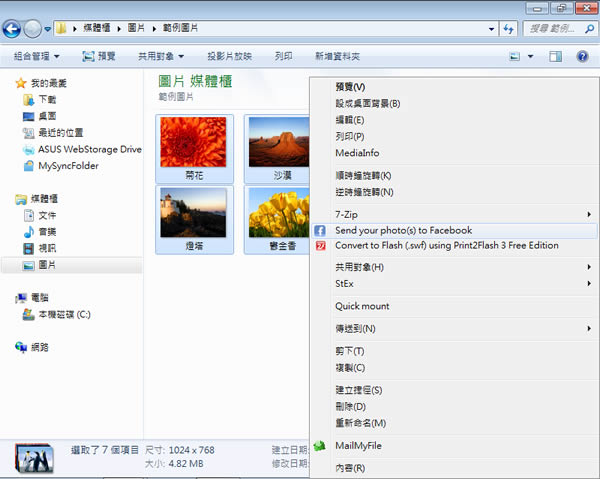Open the change view options dropdown arrow
Image resolution: width=600 pixels, height=479 pixels.
pyautogui.click(x=531, y=57)
